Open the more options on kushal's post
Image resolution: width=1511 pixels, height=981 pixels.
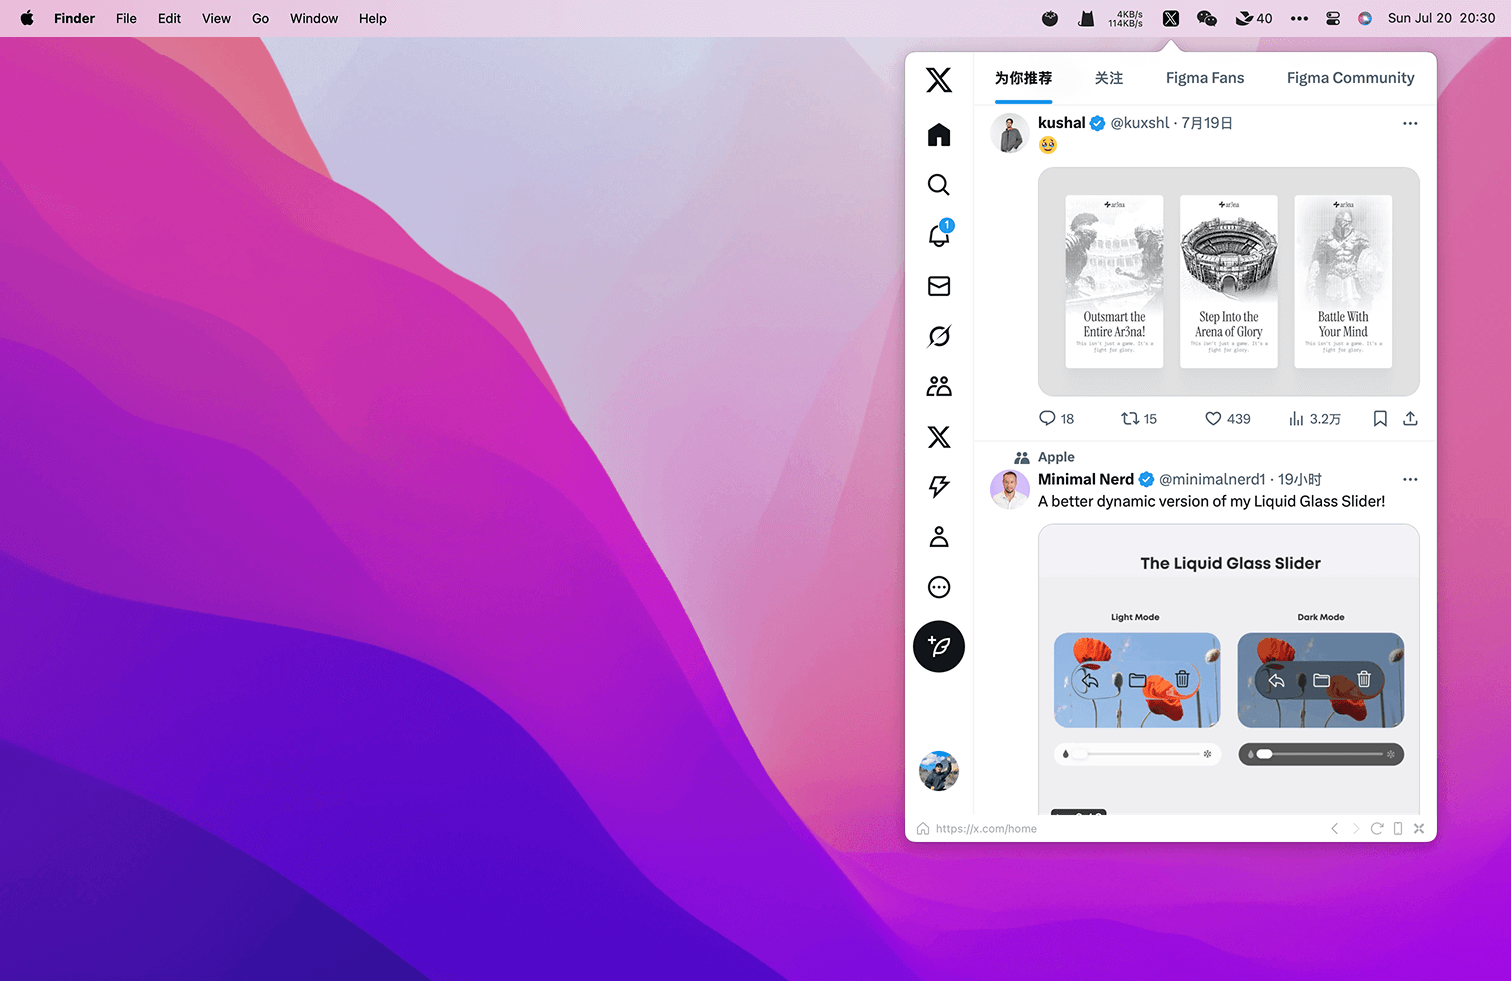pyautogui.click(x=1410, y=123)
